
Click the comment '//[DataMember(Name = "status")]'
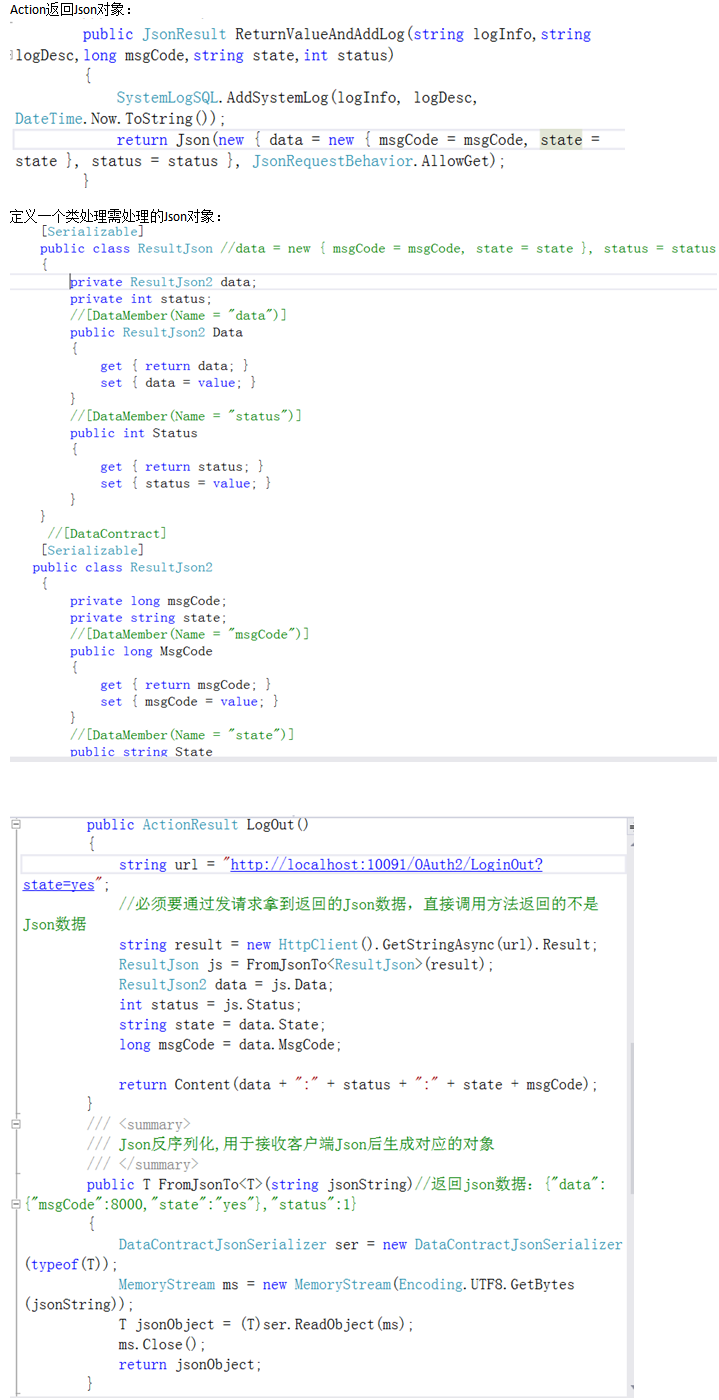186,416
